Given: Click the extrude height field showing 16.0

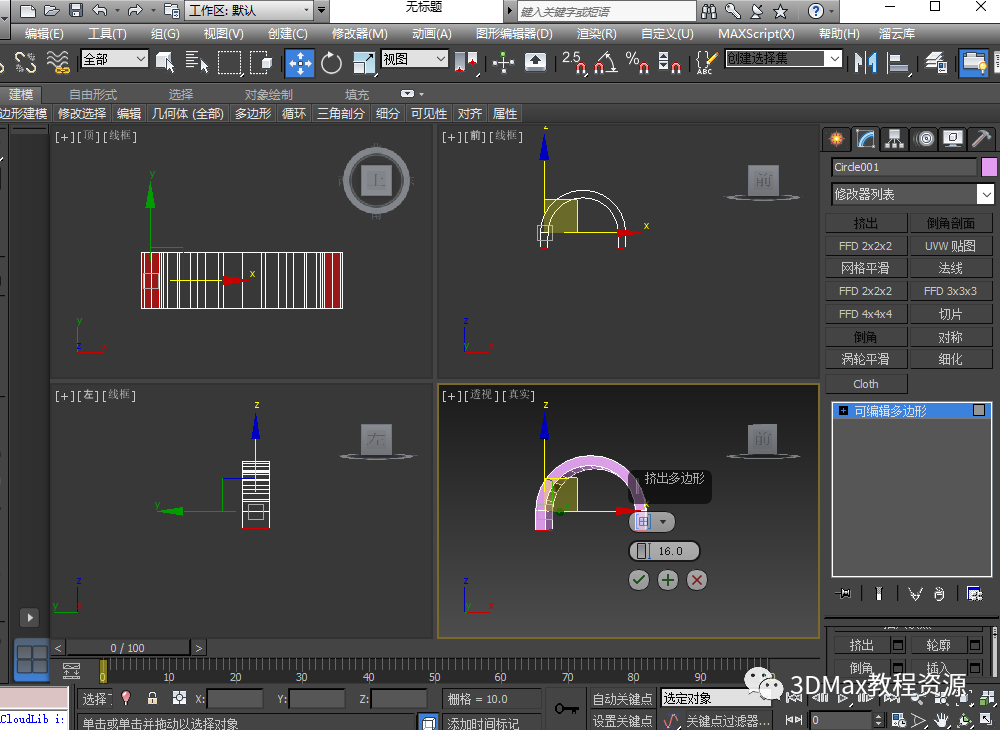Looking at the screenshot, I should click(670, 551).
